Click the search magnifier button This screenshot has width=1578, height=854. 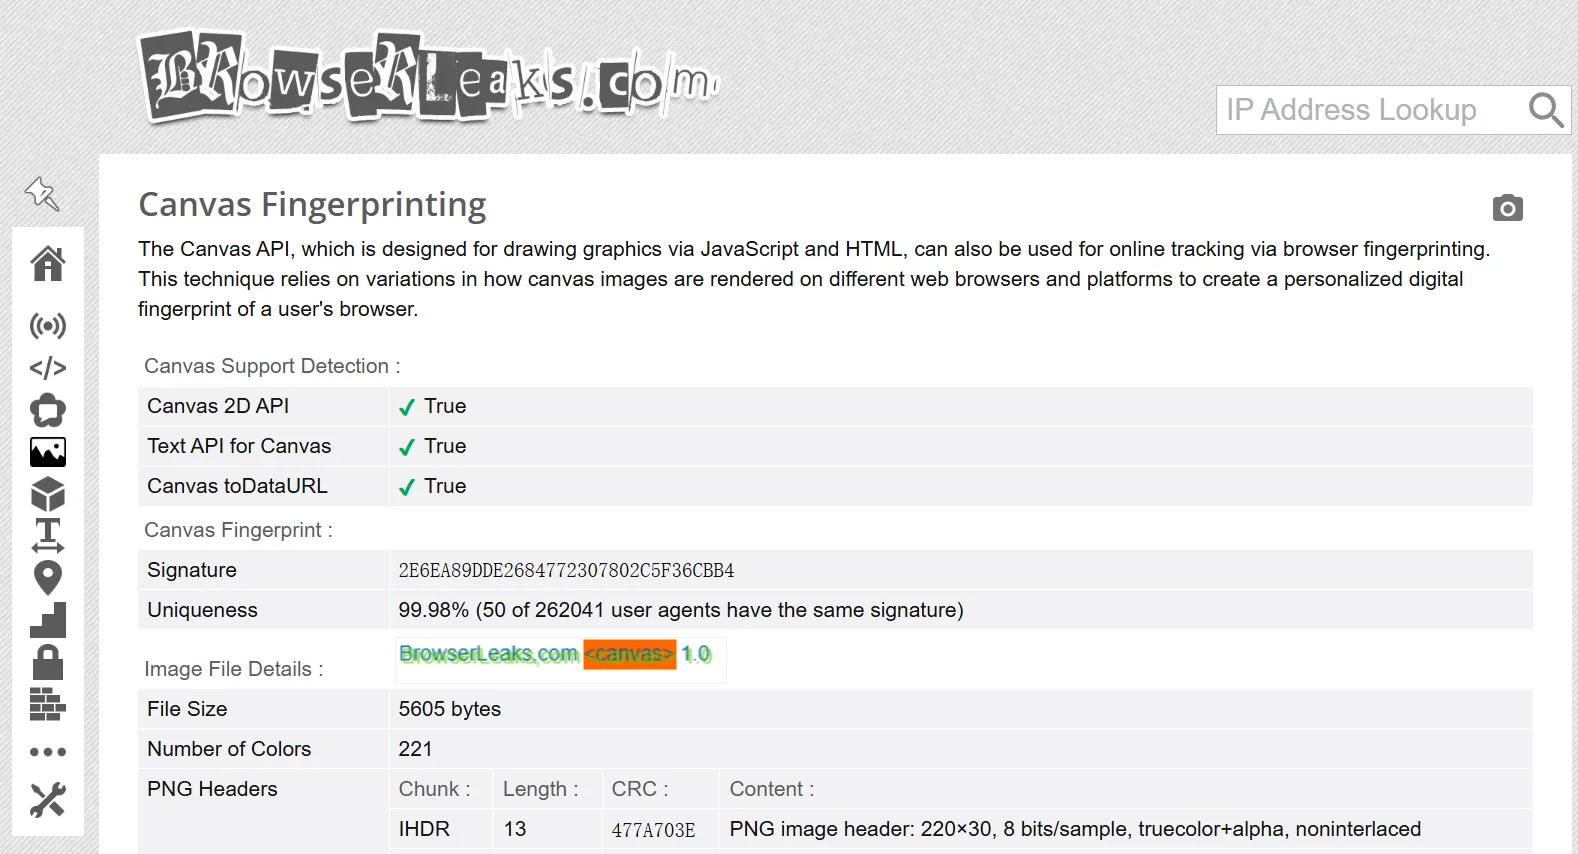coord(1546,110)
